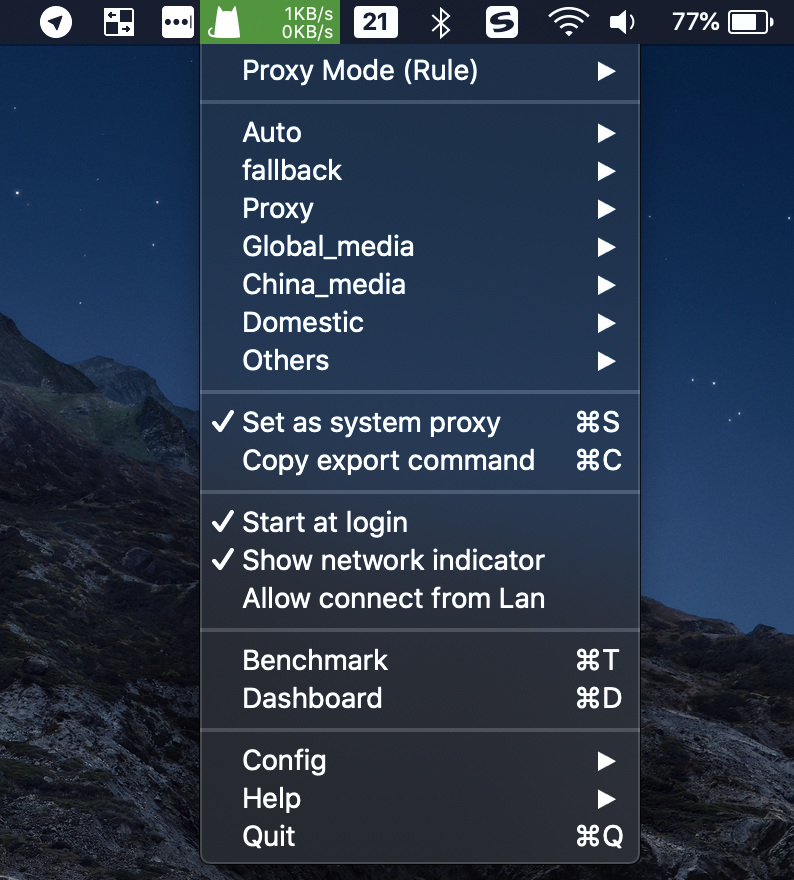The width and height of the screenshot is (794, 880).
Task: Click the ClashX cat icon in menu bar
Action: (x=230, y=22)
